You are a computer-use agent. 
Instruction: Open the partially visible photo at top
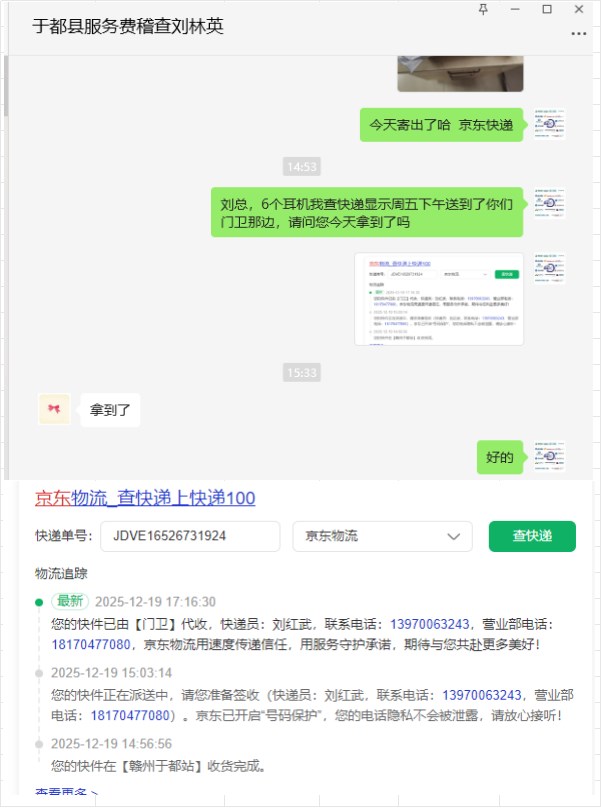460,74
